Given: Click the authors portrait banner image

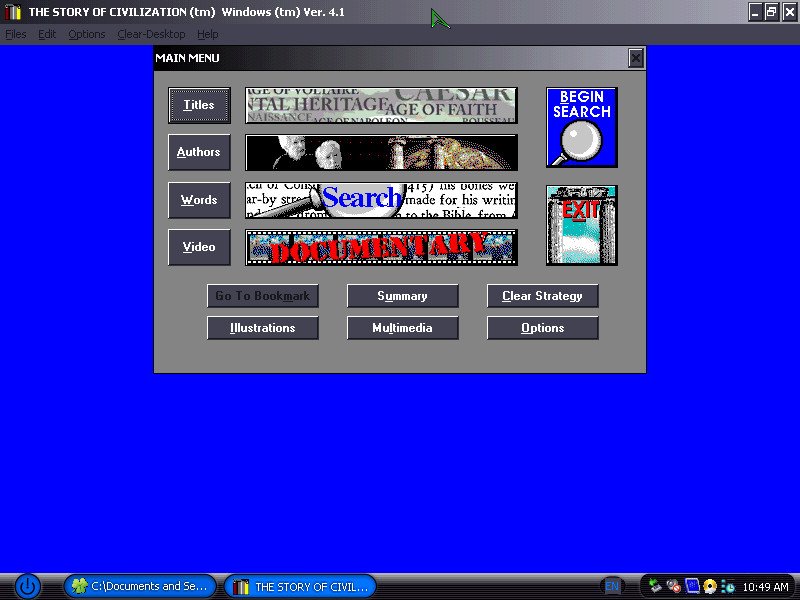Looking at the screenshot, I should (x=381, y=152).
